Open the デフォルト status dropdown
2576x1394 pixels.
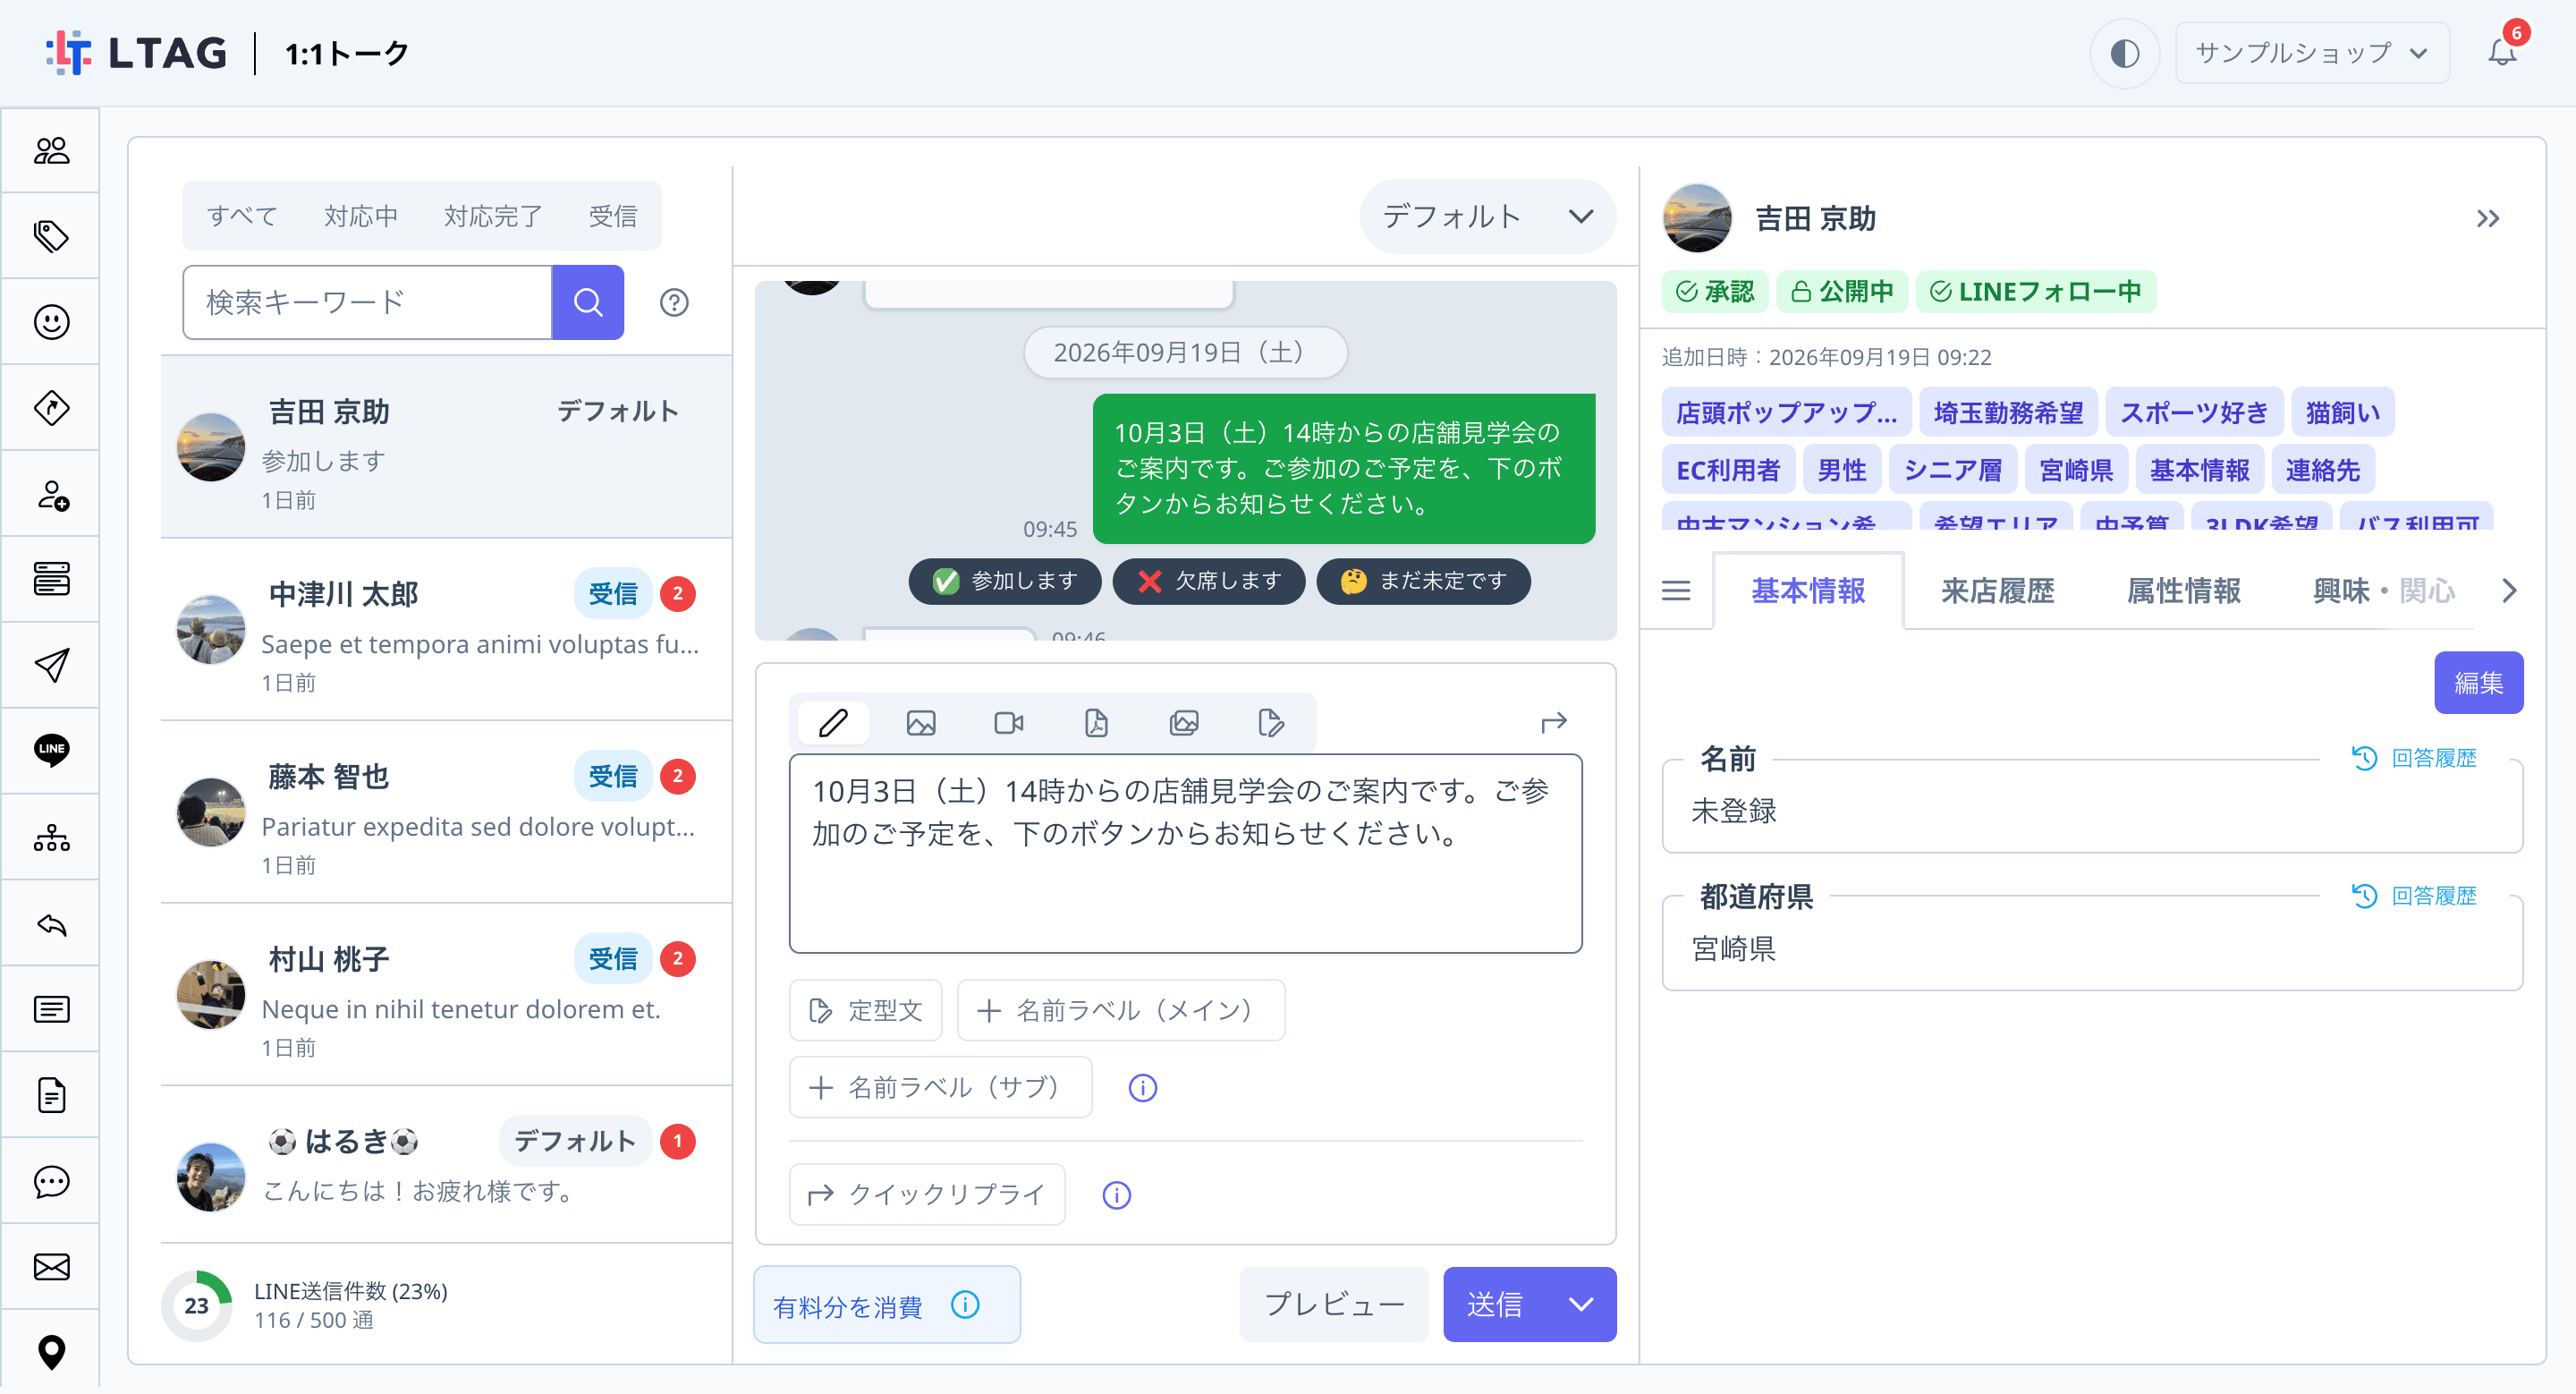click(1487, 216)
